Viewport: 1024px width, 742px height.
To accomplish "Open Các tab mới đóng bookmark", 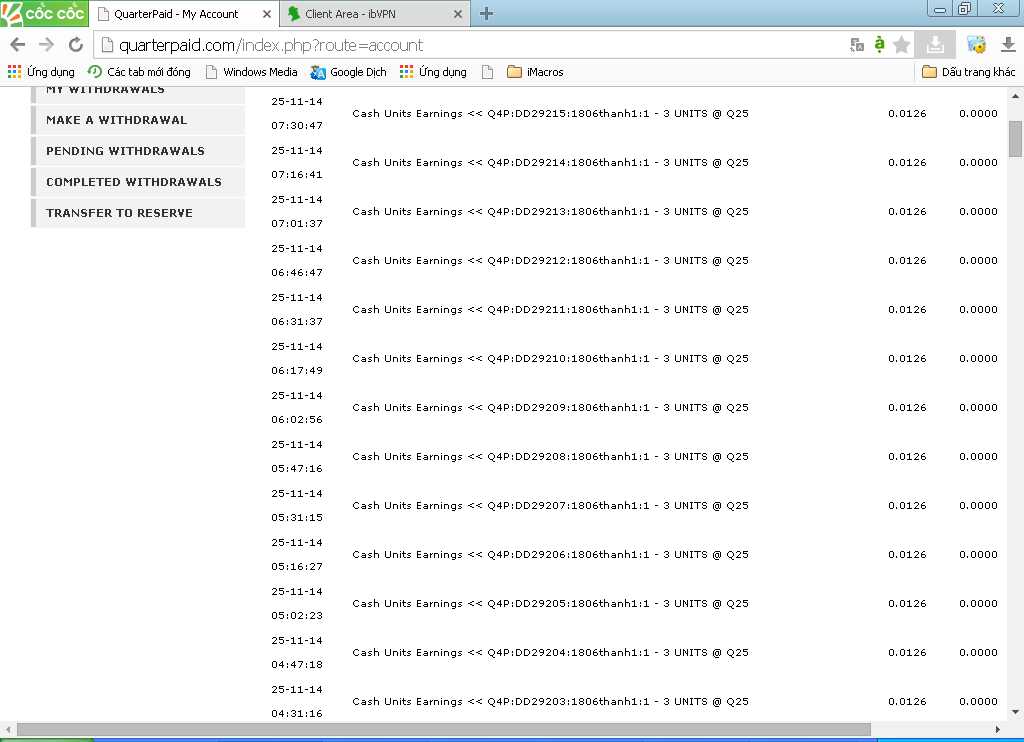I will pos(139,72).
